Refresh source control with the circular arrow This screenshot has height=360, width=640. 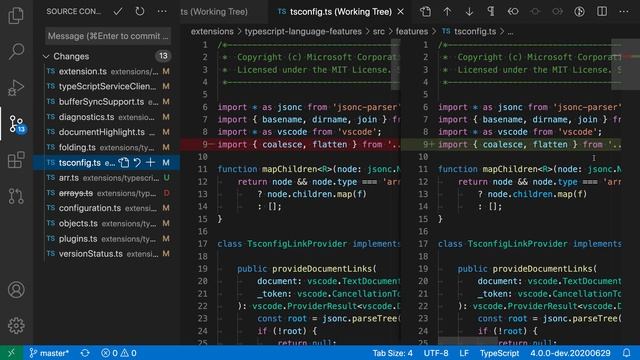(x=140, y=11)
